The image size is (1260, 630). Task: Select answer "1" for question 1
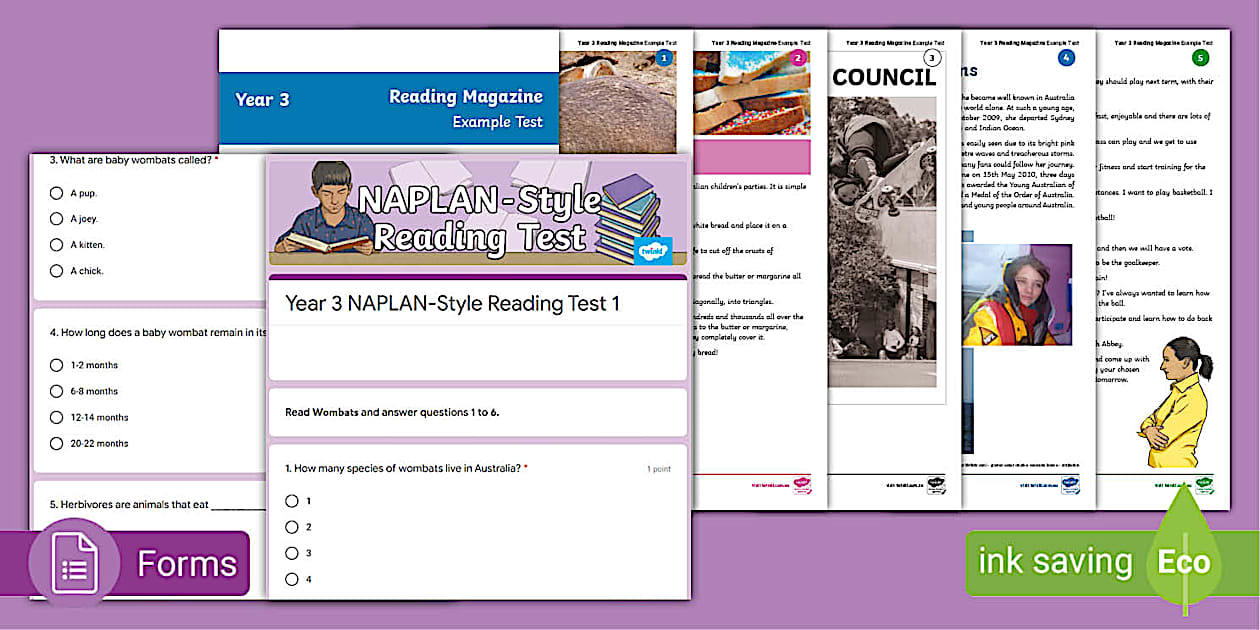point(292,501)
